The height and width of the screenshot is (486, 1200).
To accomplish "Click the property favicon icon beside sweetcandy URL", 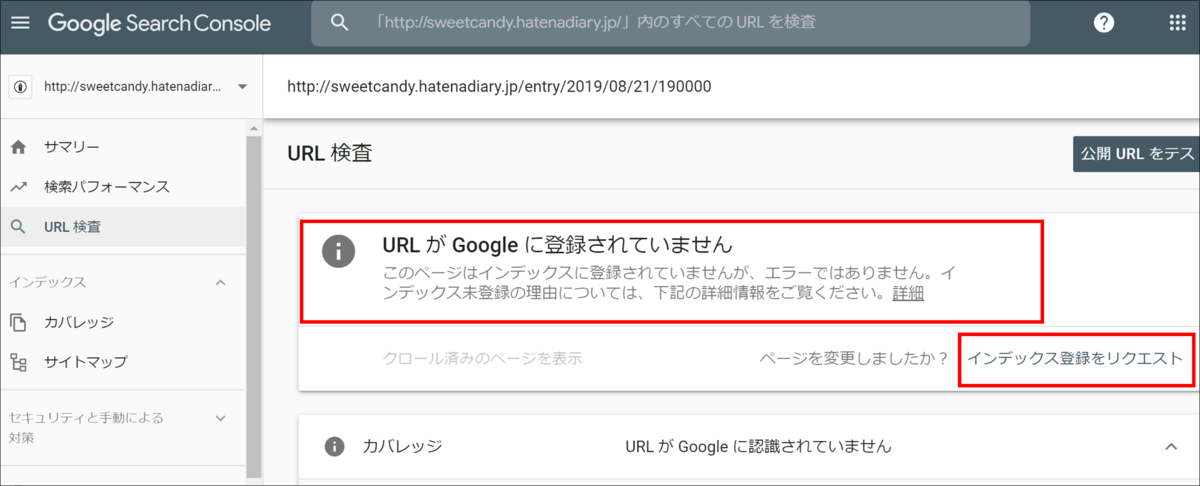I will (22, 87).
